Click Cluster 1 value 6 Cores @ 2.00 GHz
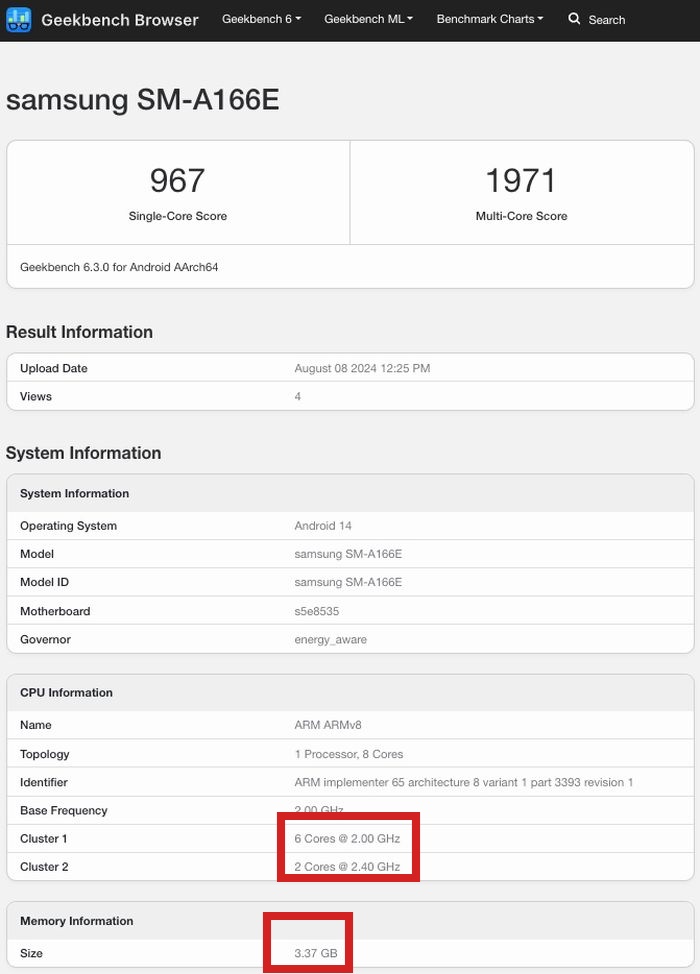Image resolution: width=700 pixels, height=974 pixels. tap(347, 839)
